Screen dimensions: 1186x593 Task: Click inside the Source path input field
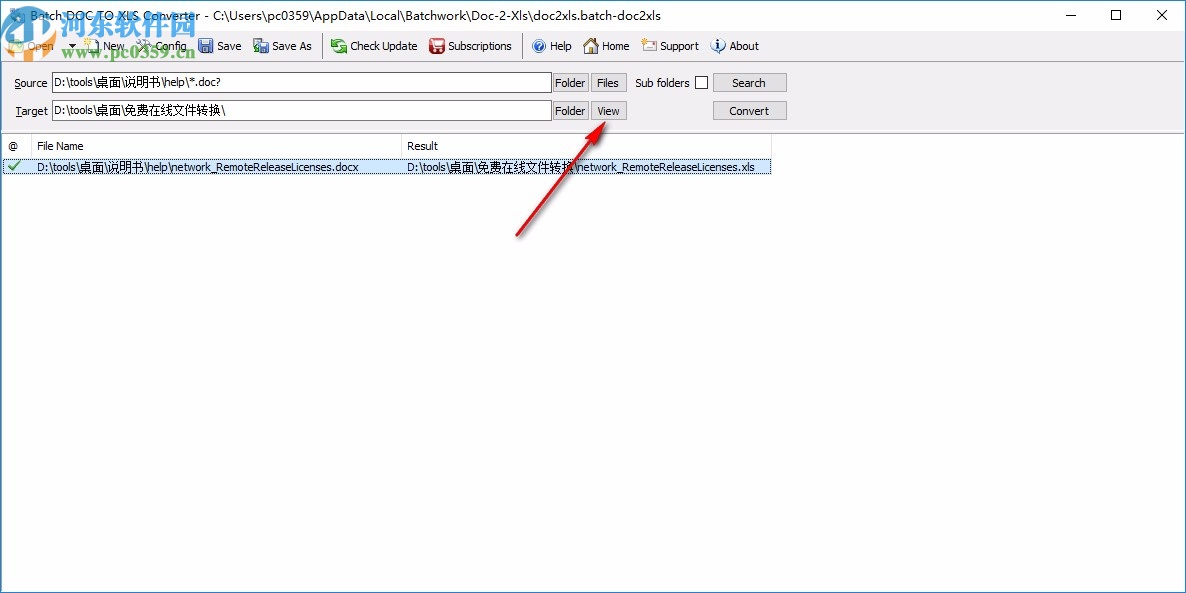(300, 82)
